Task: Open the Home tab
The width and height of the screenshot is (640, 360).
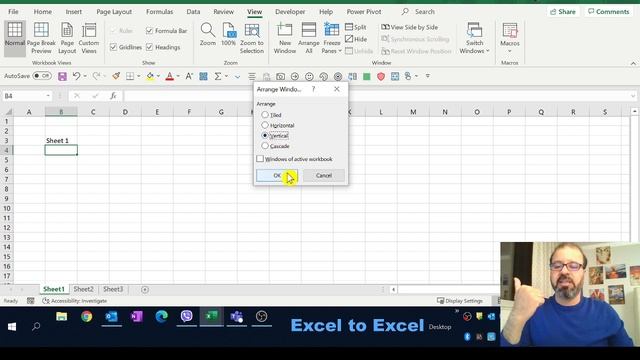Action: coord(42,12)
